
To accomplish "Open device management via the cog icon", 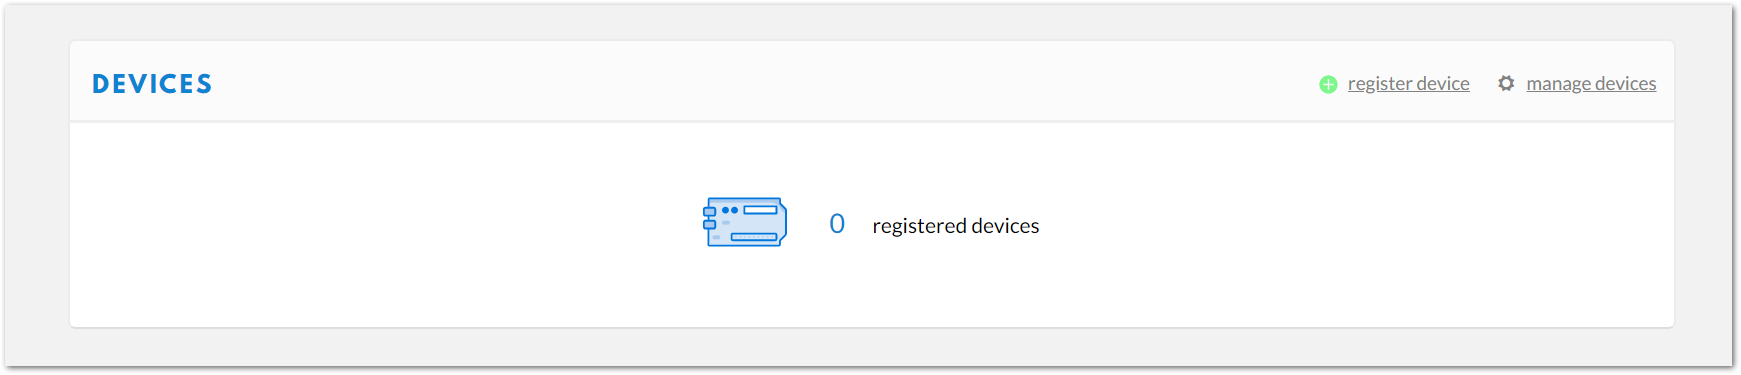I will pyautogui.click(x=1506, y=84).
